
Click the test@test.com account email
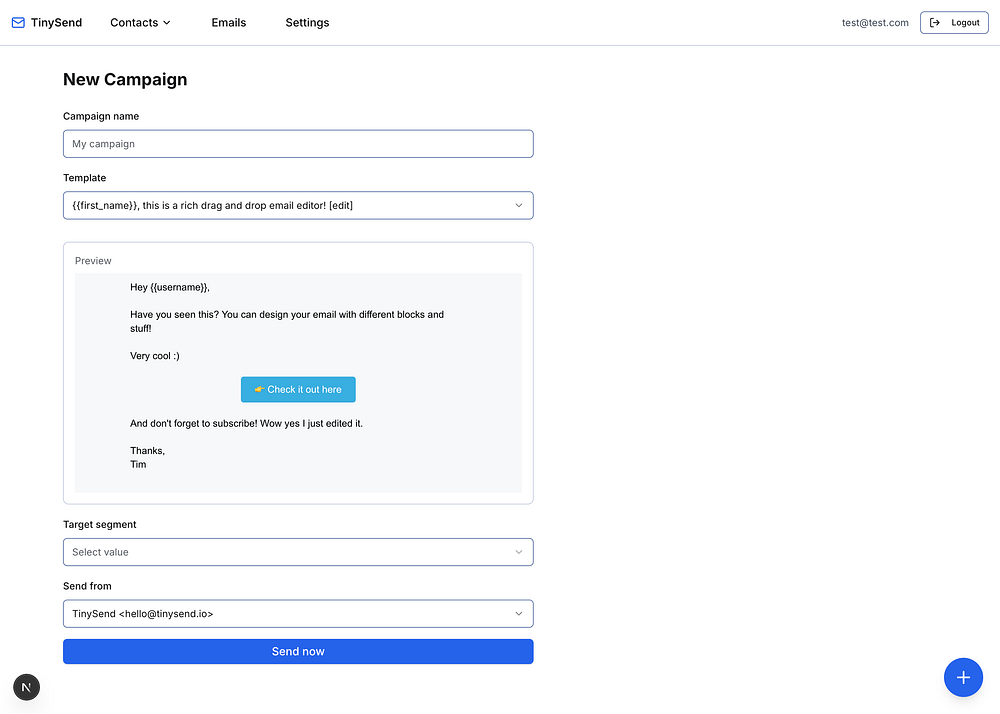tap(875, 23)
